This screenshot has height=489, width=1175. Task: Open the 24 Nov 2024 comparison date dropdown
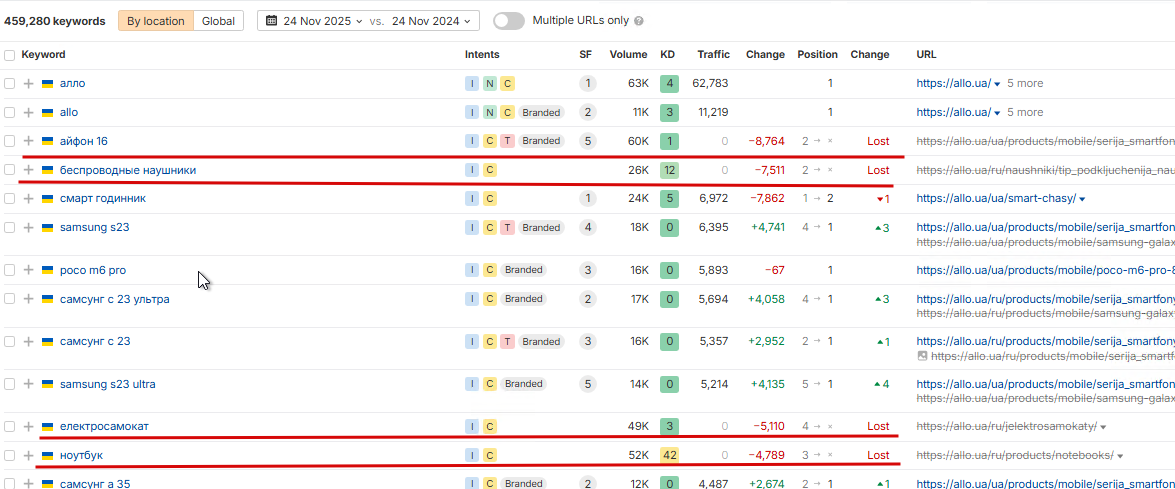tap(433, 21)
